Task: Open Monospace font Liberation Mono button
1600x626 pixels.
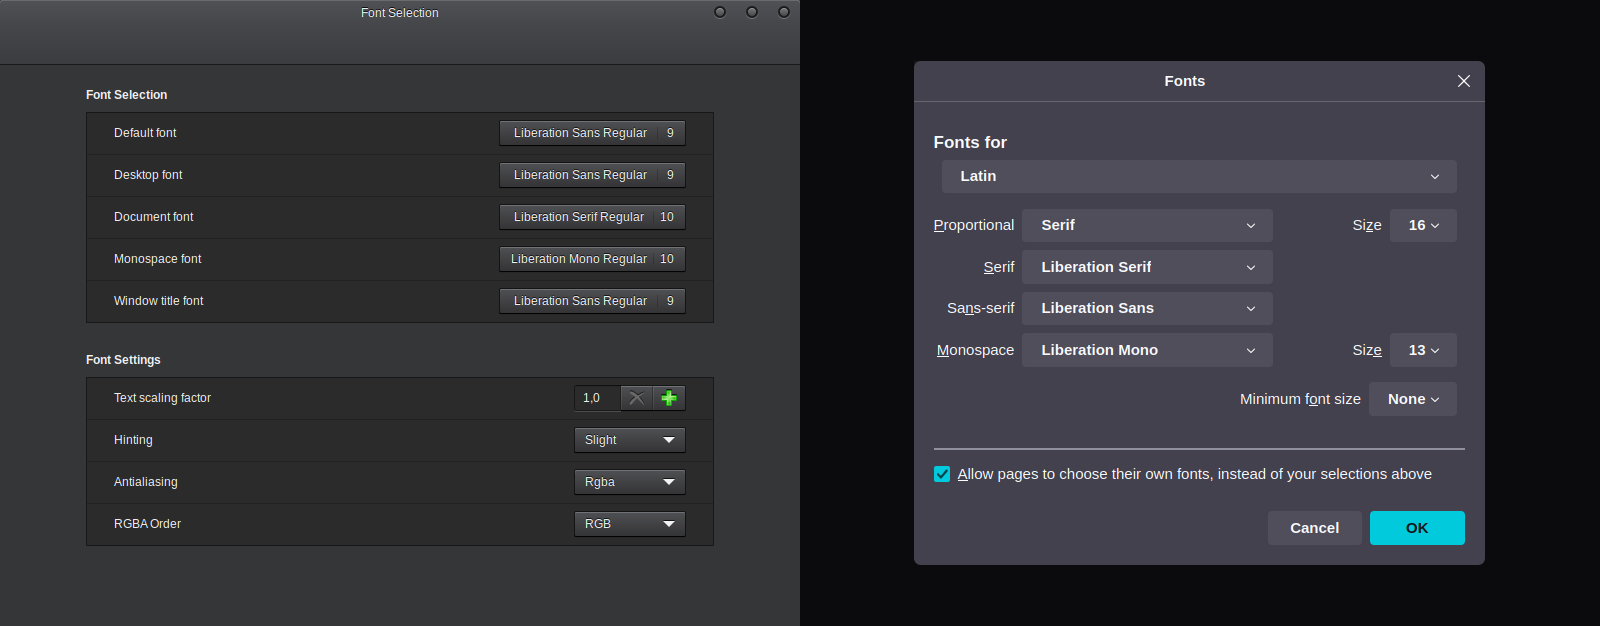Action: tap(592, 259)
